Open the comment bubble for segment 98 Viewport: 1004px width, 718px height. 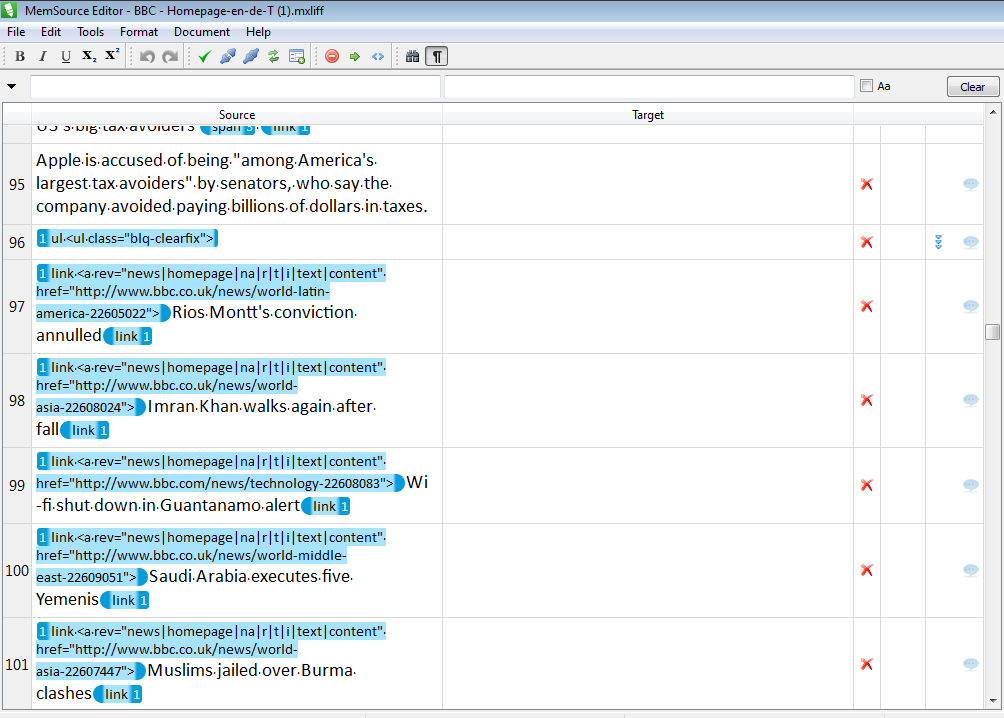(971, 400)
